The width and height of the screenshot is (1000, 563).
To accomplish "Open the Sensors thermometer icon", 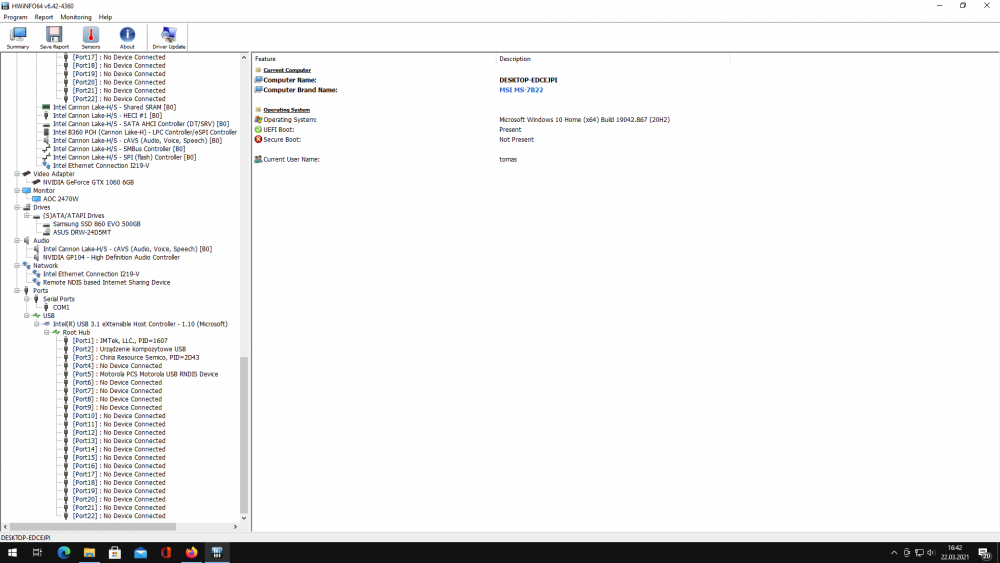I will coord(91,37).
